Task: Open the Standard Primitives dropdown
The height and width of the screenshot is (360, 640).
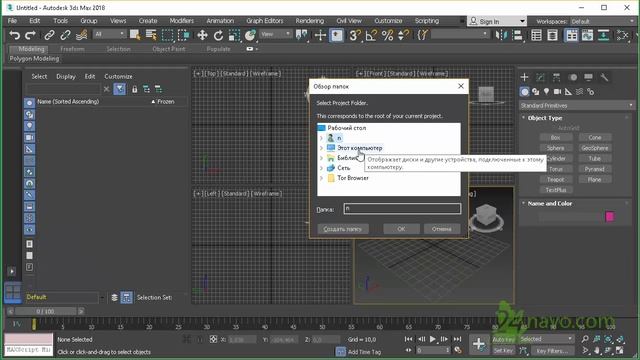Action: point(577,105)
